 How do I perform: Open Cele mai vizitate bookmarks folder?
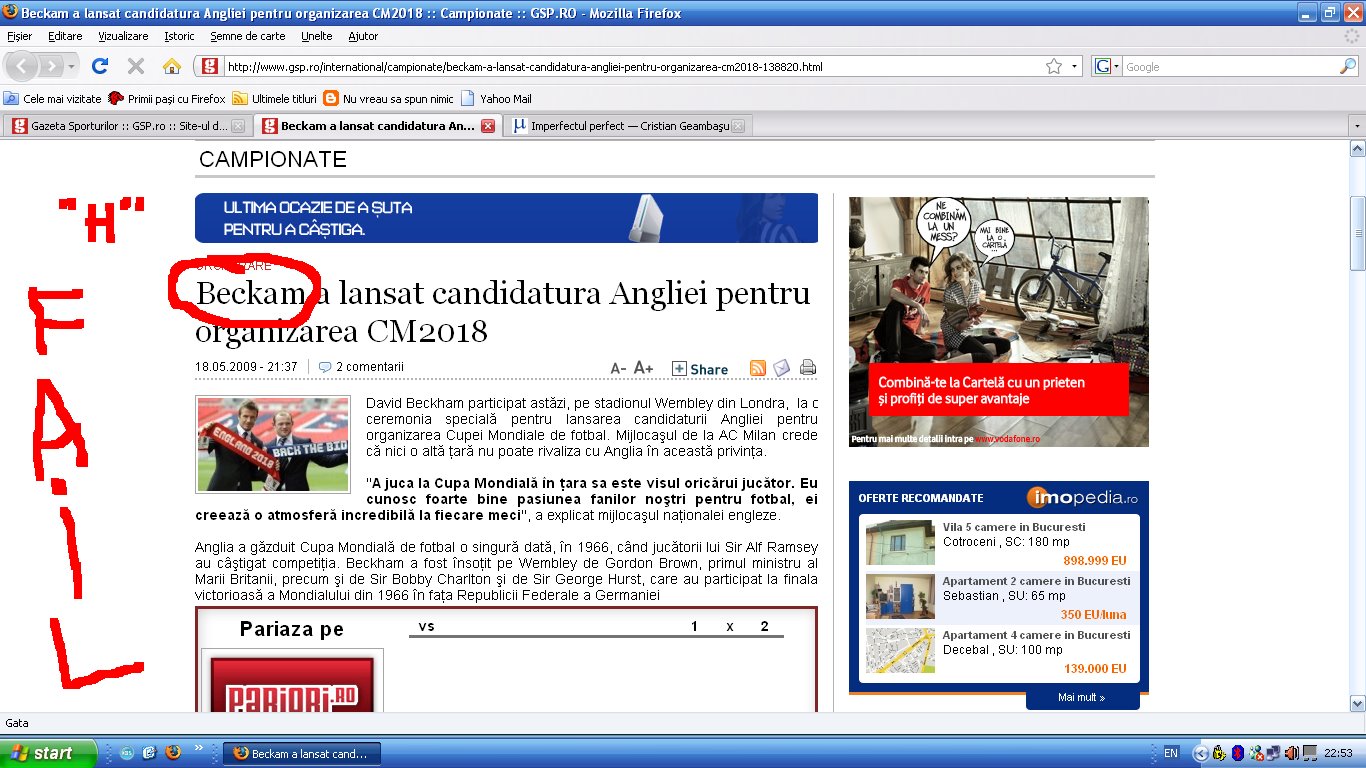(53, 99)
